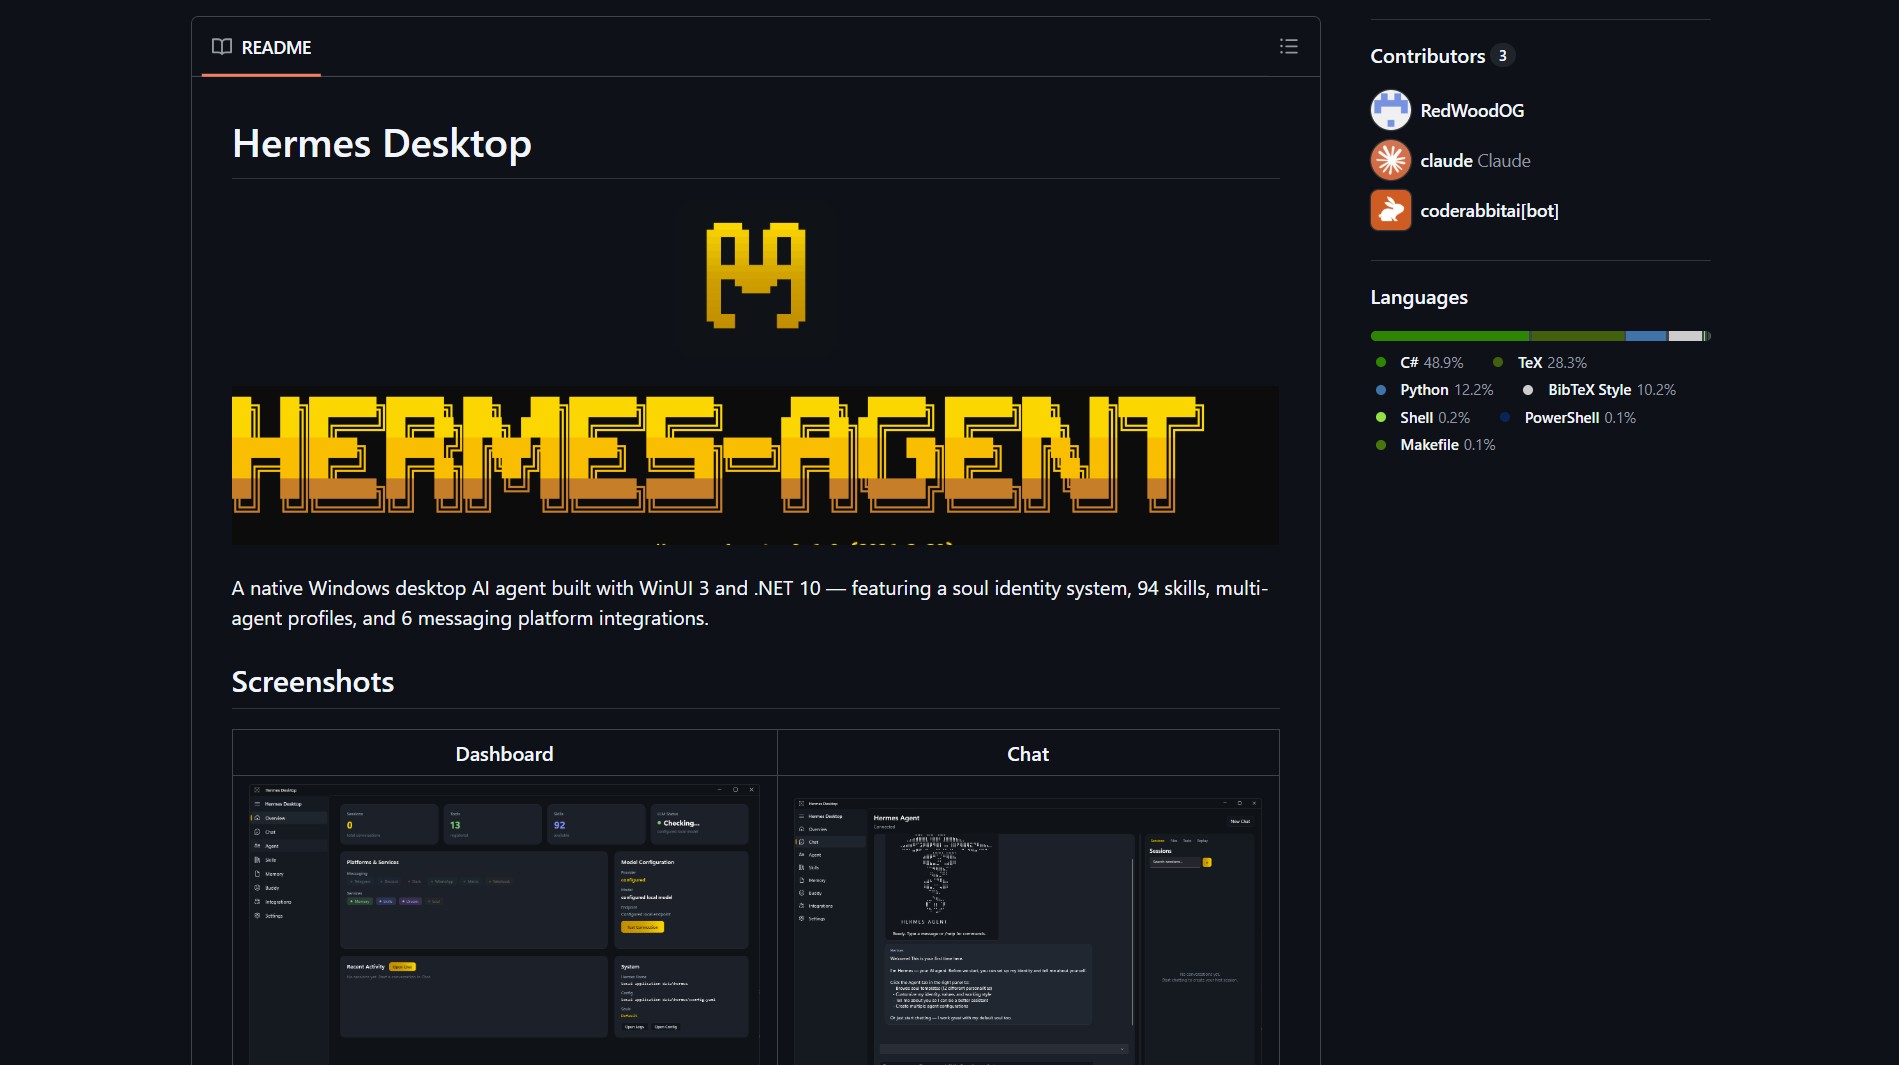
Task: Click the Makefile 0.1% language entry
Action: tap(1446, 445)
